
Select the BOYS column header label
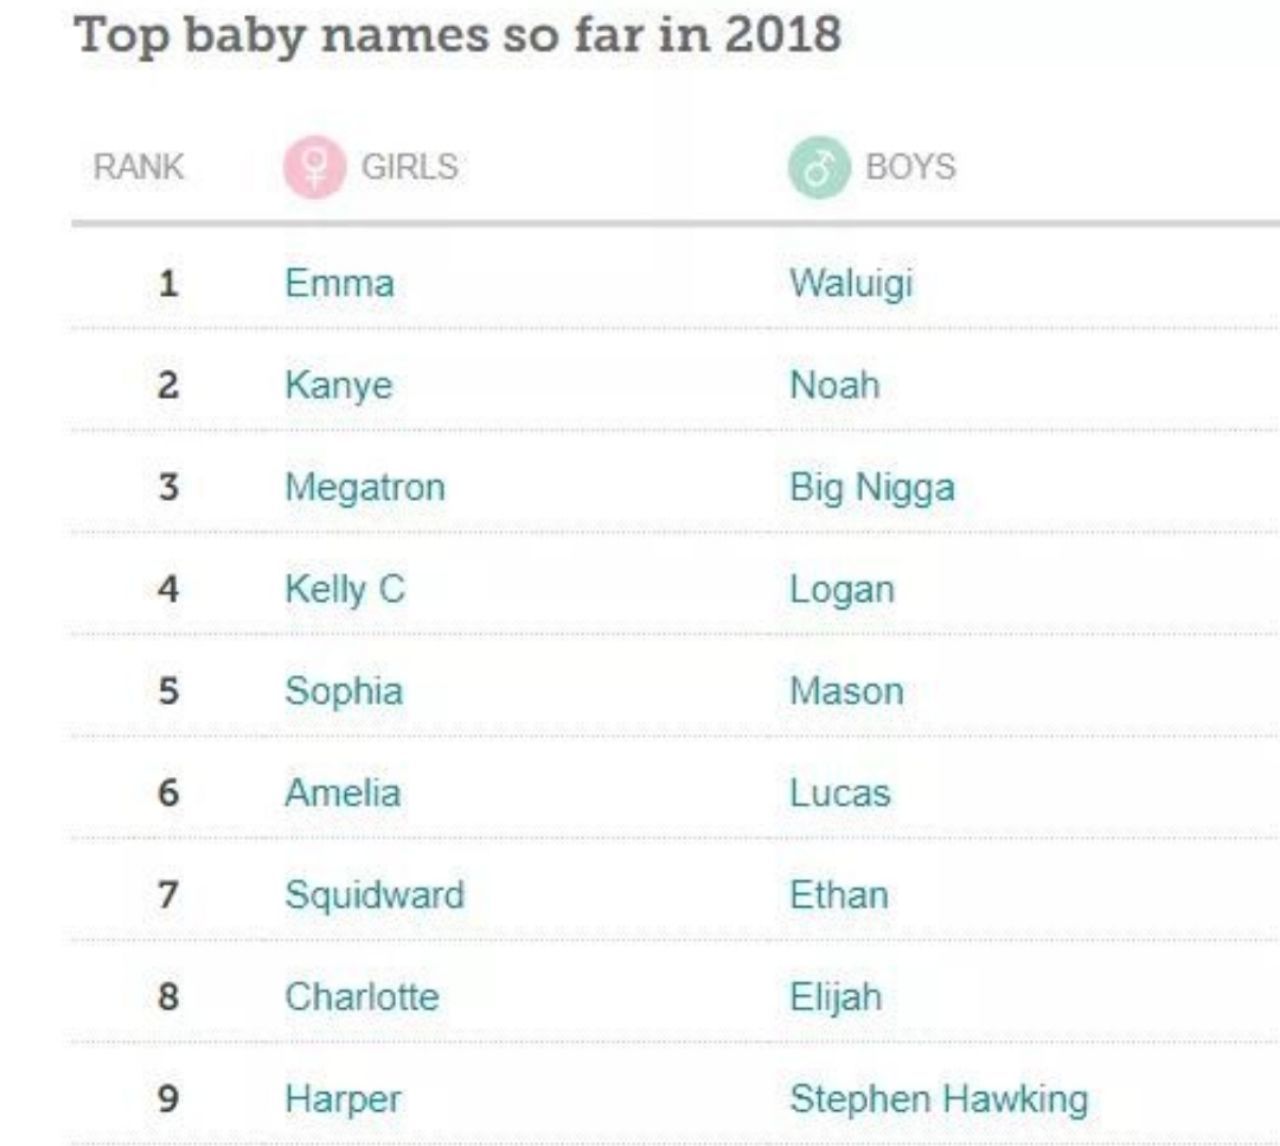point(911,167)
